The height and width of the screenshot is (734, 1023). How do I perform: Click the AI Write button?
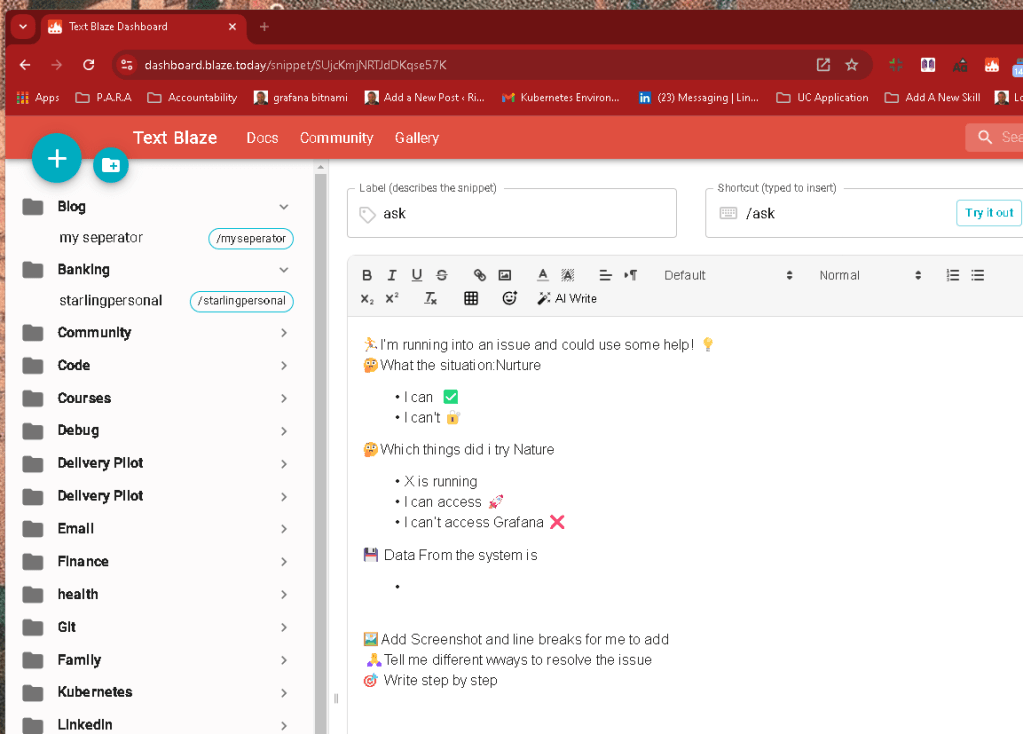567,299
